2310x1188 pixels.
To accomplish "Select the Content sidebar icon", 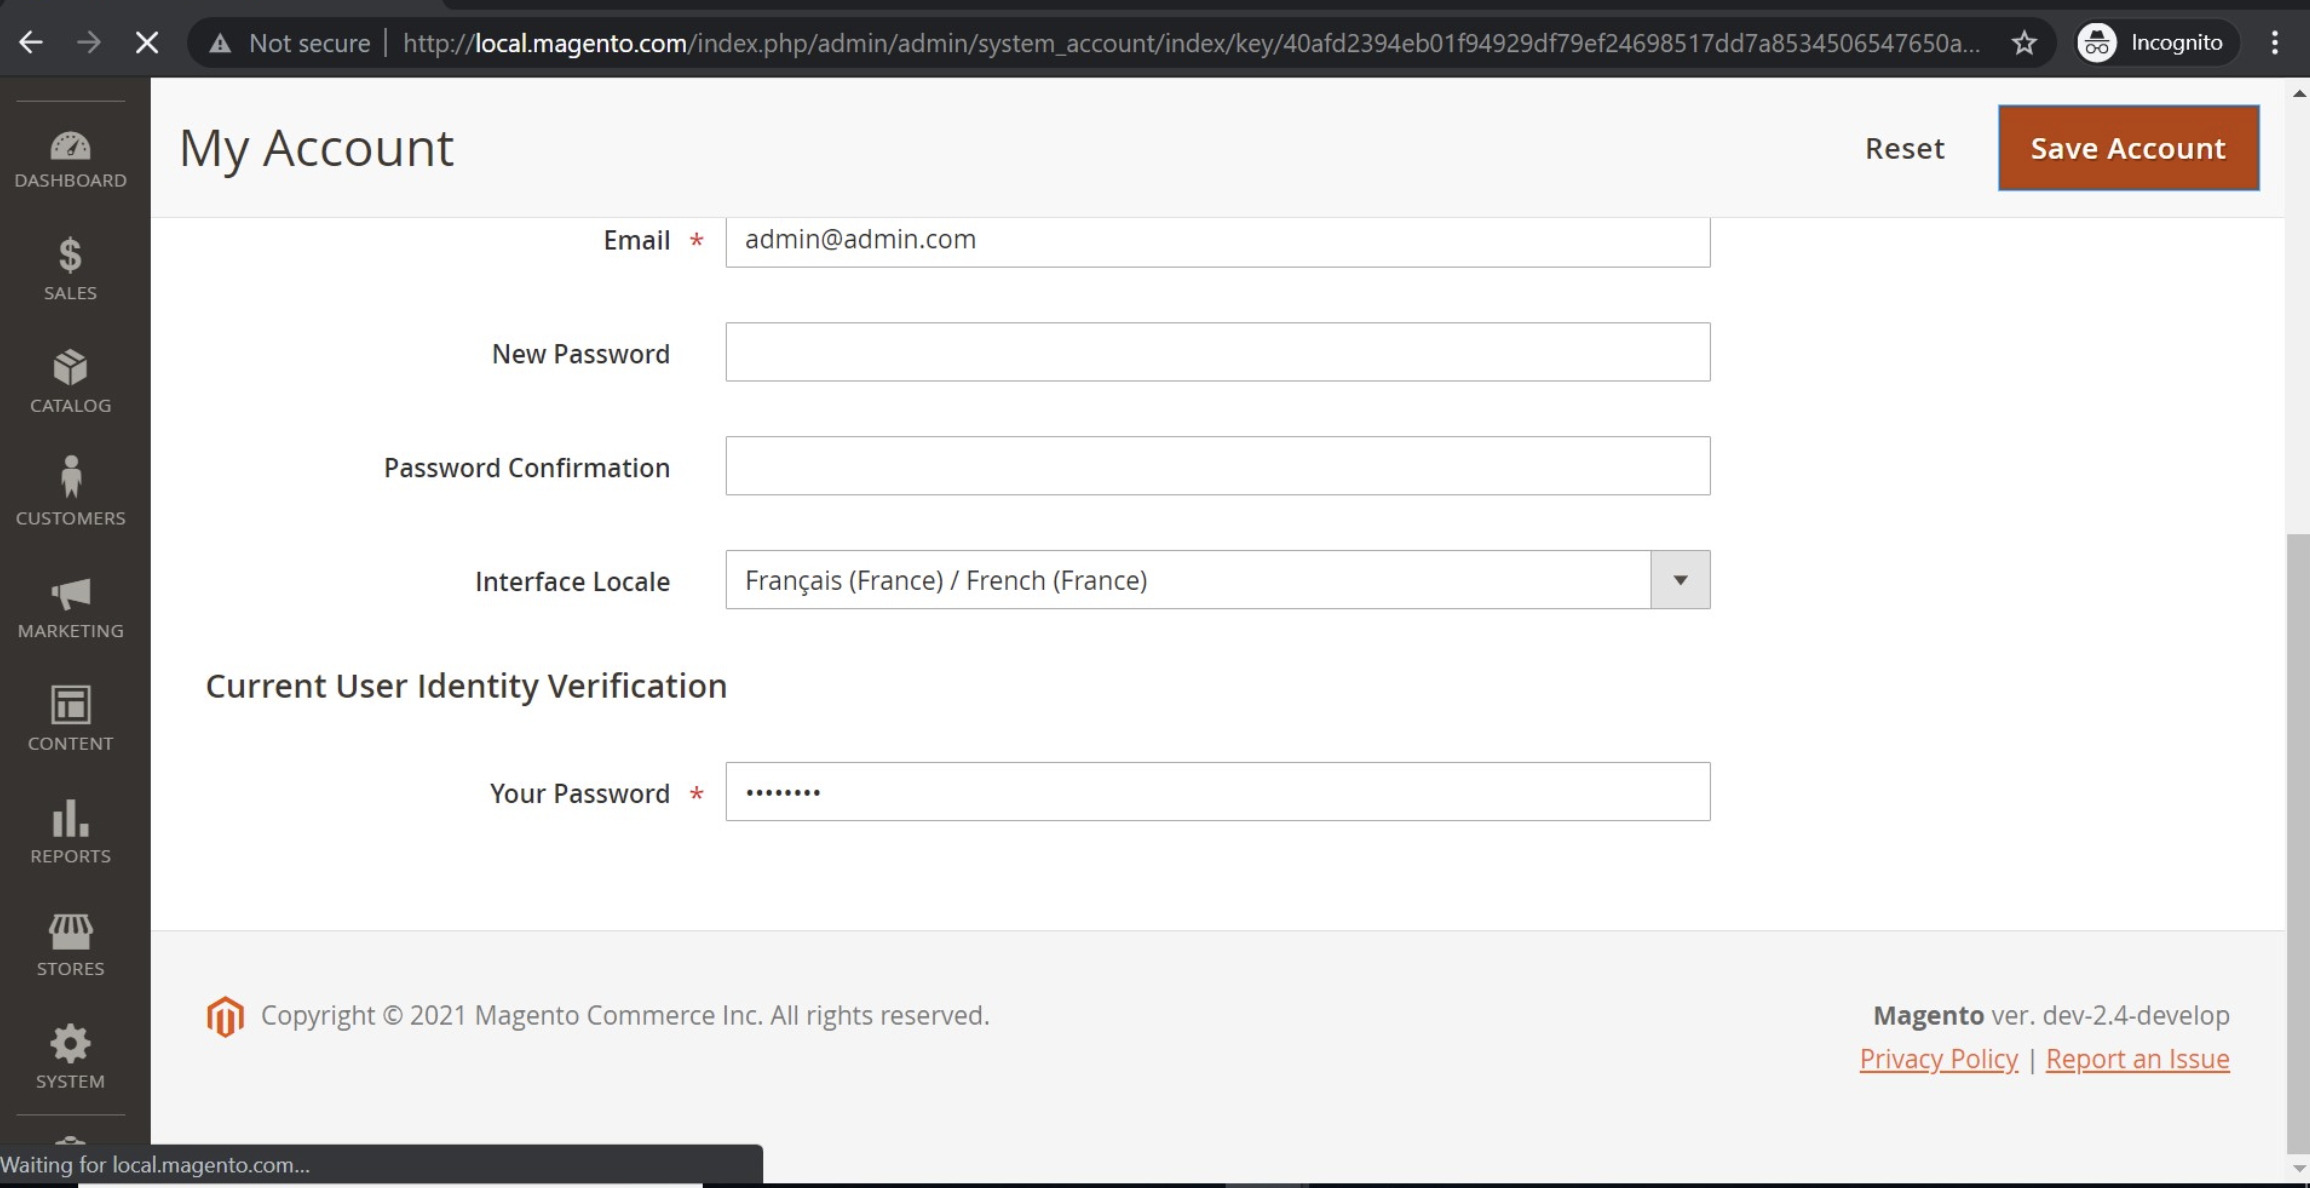I will pos(70,706).
